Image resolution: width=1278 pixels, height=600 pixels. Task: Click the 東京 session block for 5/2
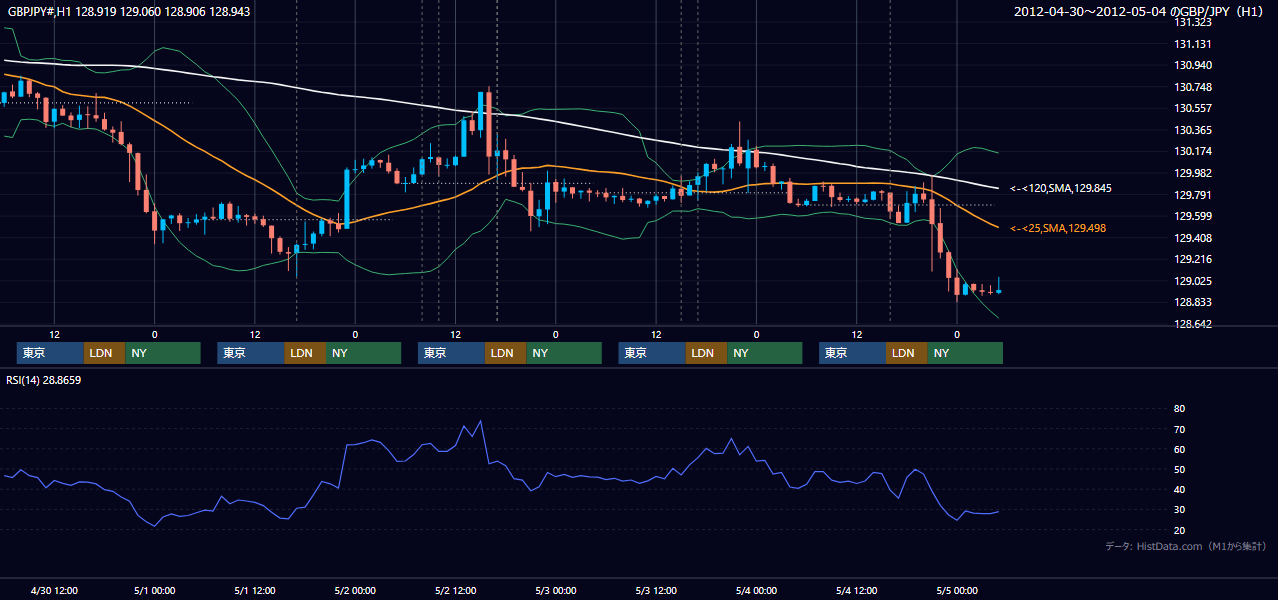point(451,353)
